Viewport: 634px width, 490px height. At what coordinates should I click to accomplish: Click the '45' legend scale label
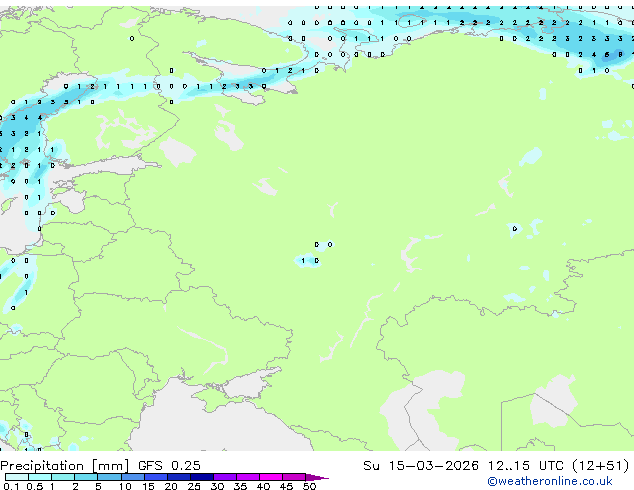287,486
